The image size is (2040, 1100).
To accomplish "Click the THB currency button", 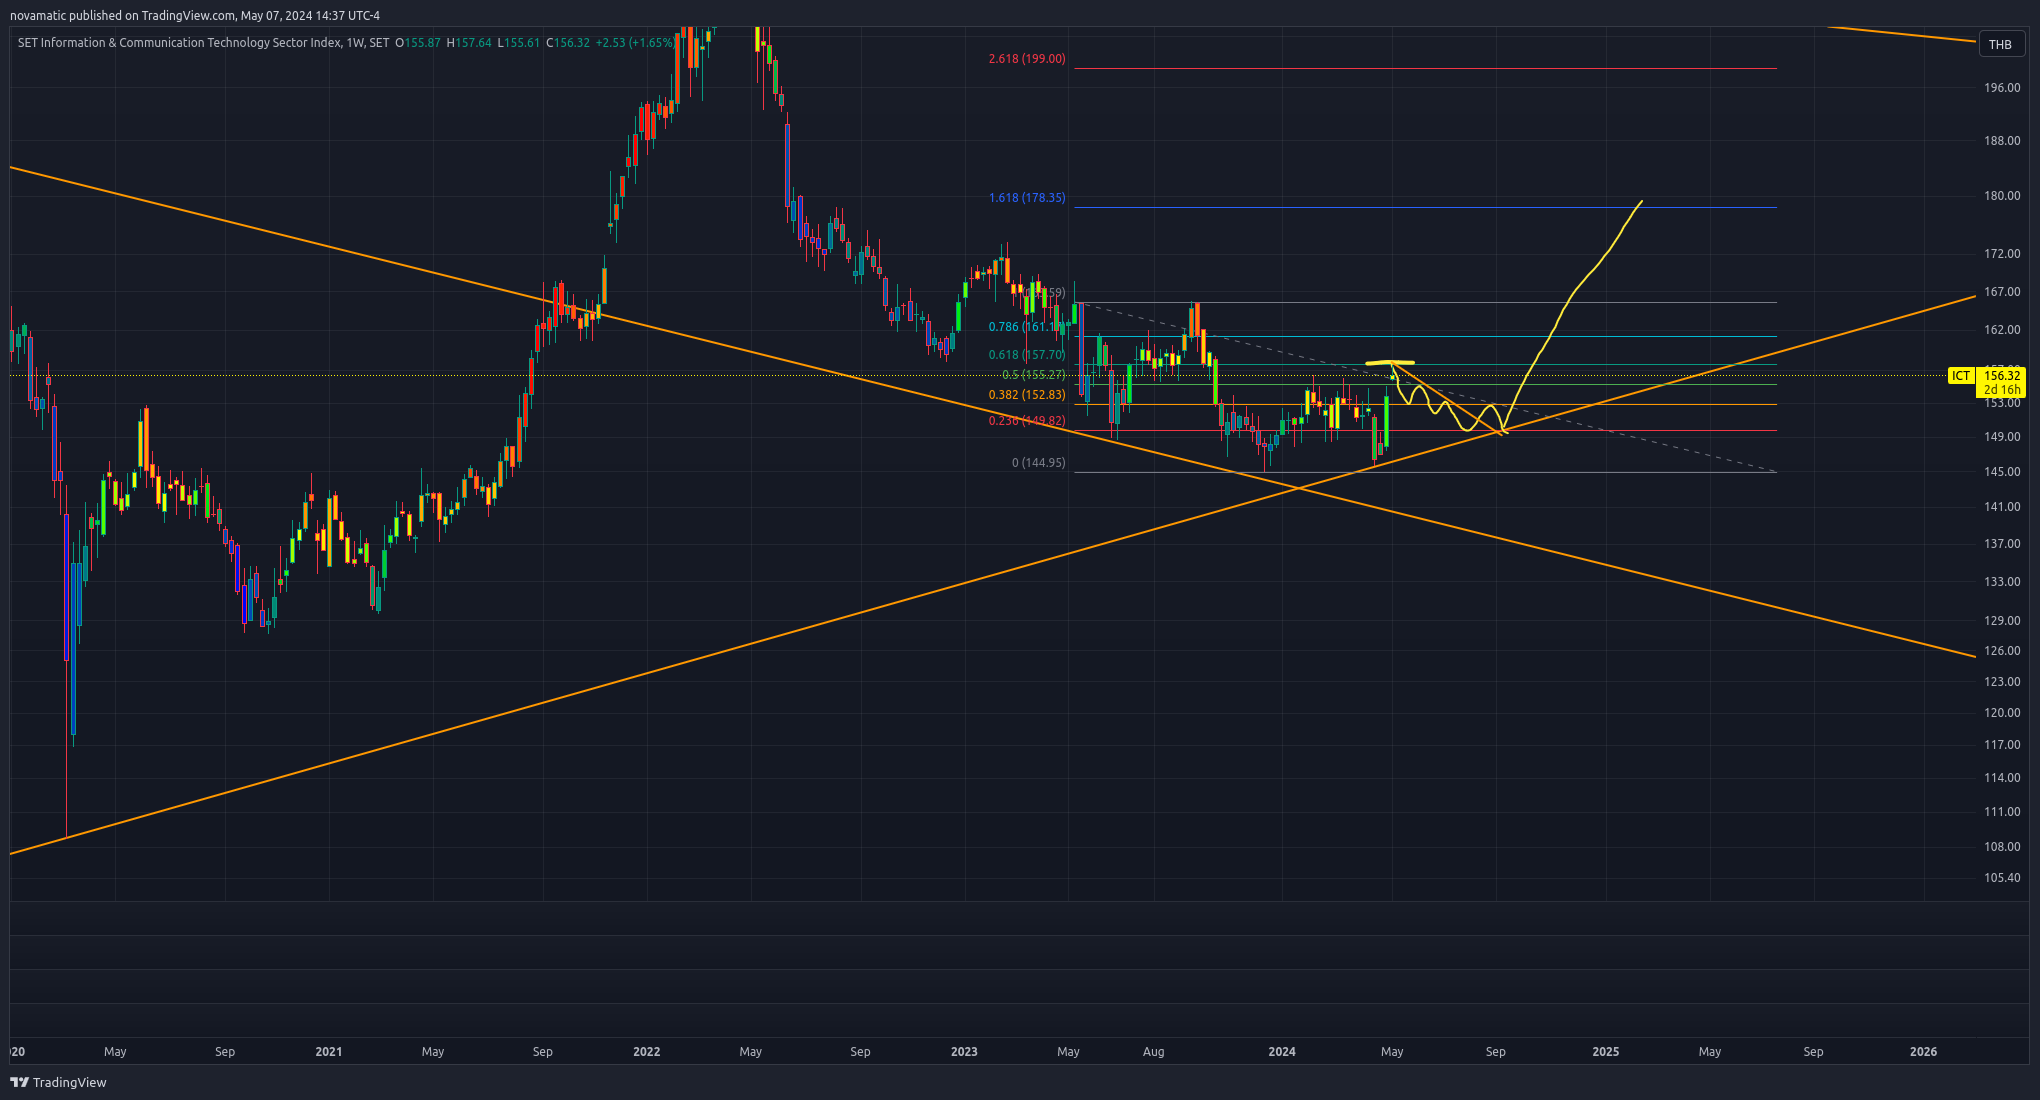I will pos(2000,44).
